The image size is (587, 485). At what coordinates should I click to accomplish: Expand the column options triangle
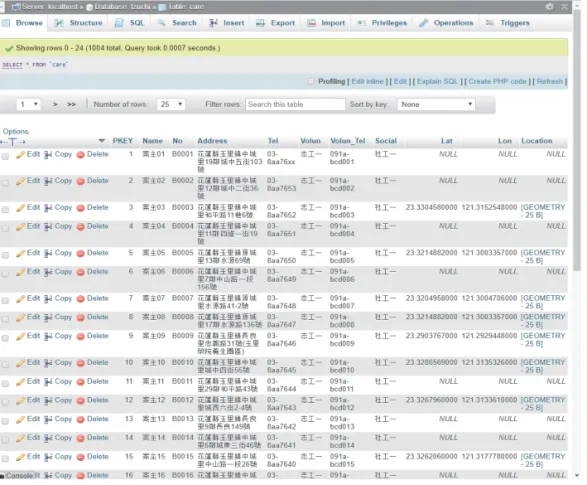click(101, 141)
